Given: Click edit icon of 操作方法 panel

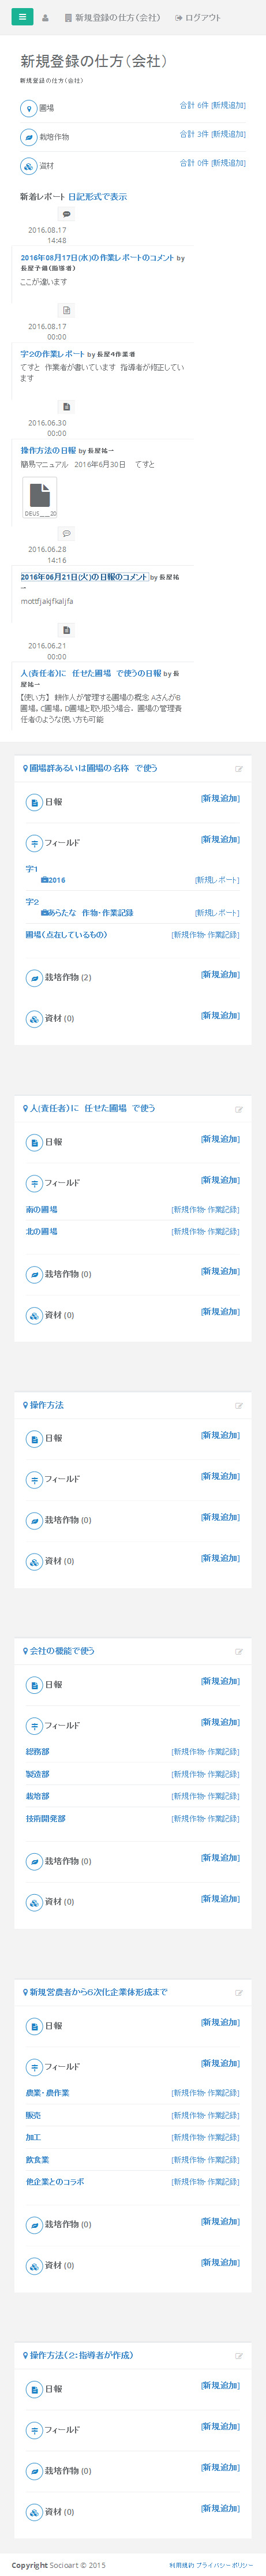Looking at the screenshot, I should point(239,1406).
